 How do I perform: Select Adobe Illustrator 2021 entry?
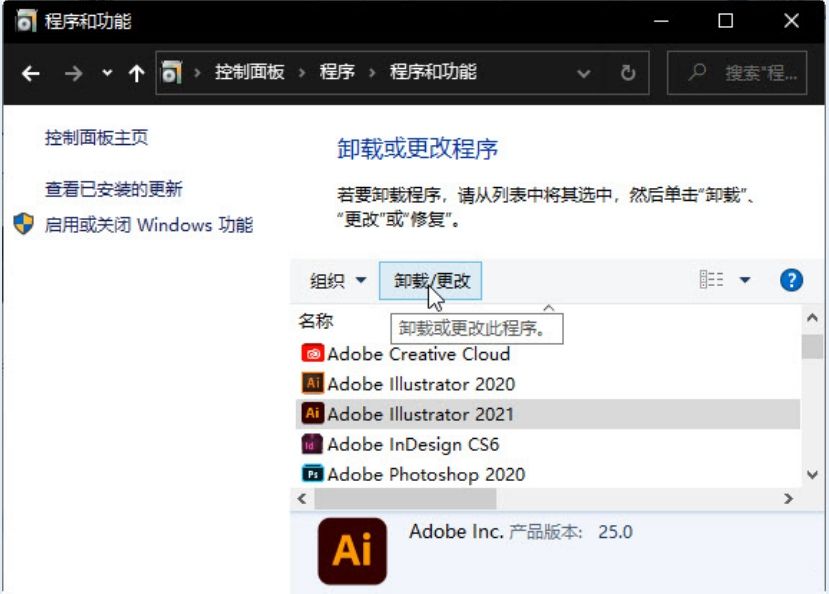click(548, 414)
